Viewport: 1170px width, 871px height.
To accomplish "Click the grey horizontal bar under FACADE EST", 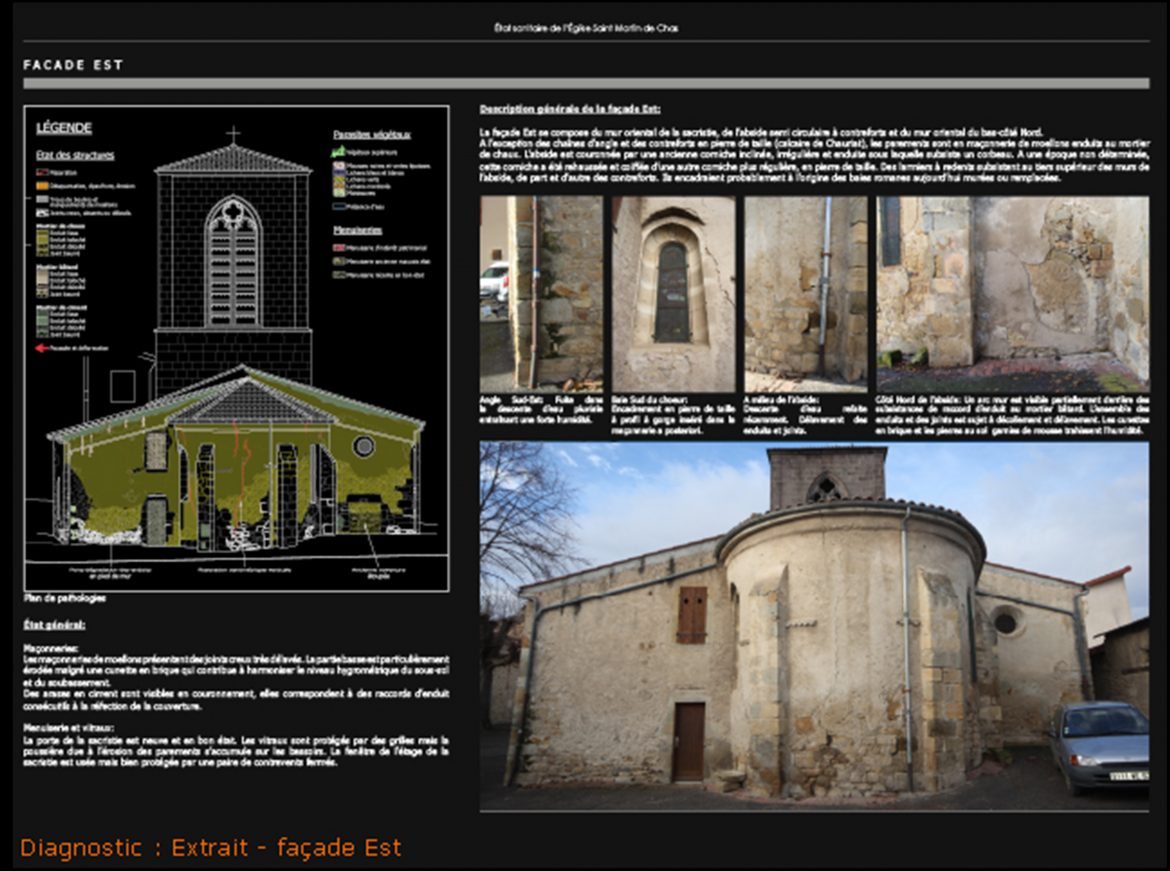I will tap(585, 83).
